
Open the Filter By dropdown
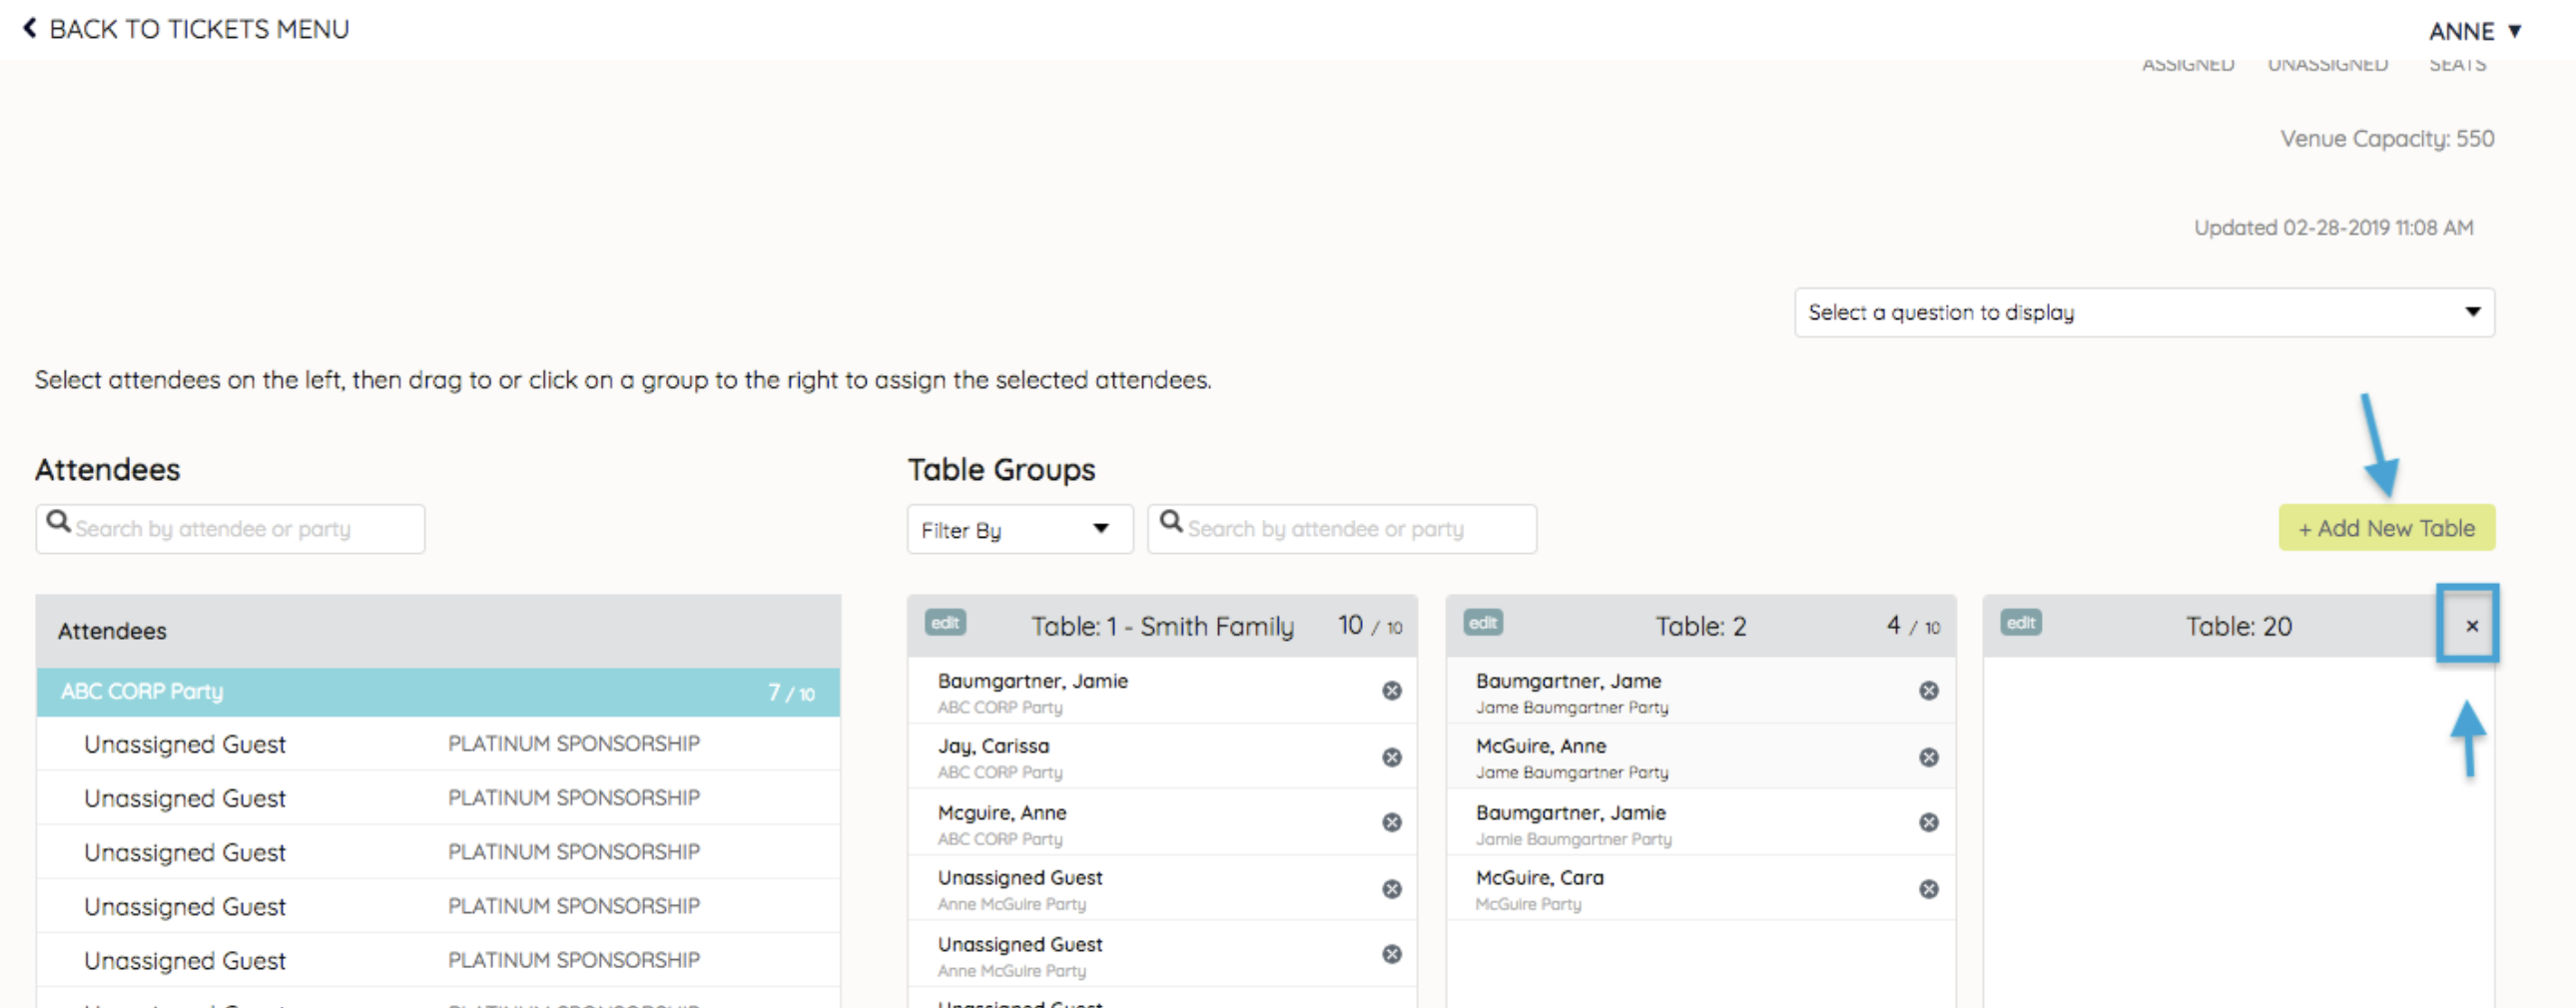click(x=1020, y=528)
